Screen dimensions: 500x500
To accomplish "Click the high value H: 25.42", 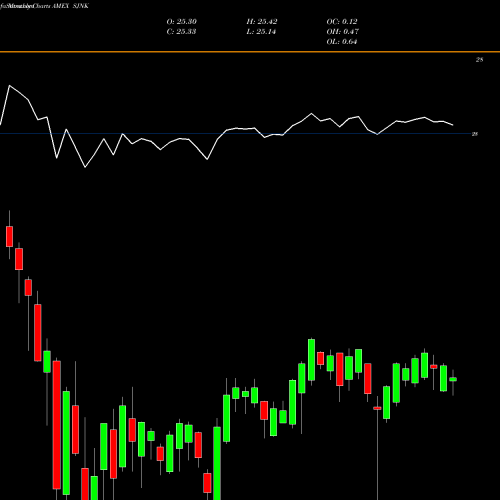I will (x=262, y=22).
